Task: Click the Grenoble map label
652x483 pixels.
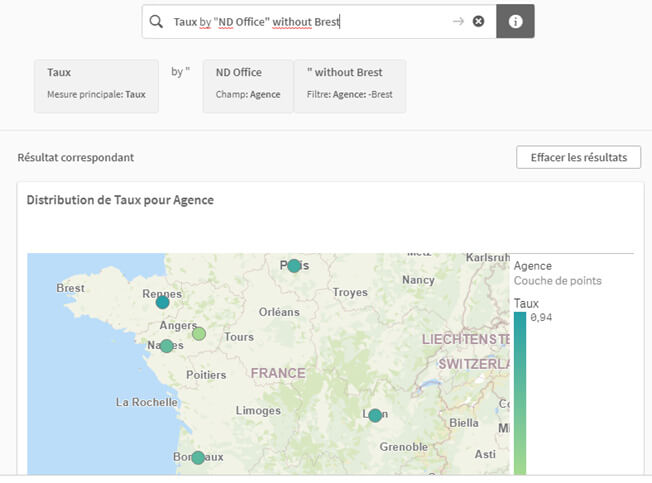Action: tap(403, 447)
